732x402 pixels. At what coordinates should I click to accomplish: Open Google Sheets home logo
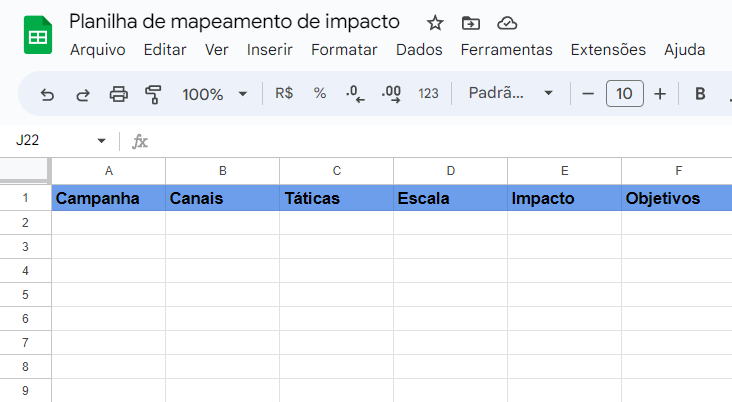pos(38,35)
